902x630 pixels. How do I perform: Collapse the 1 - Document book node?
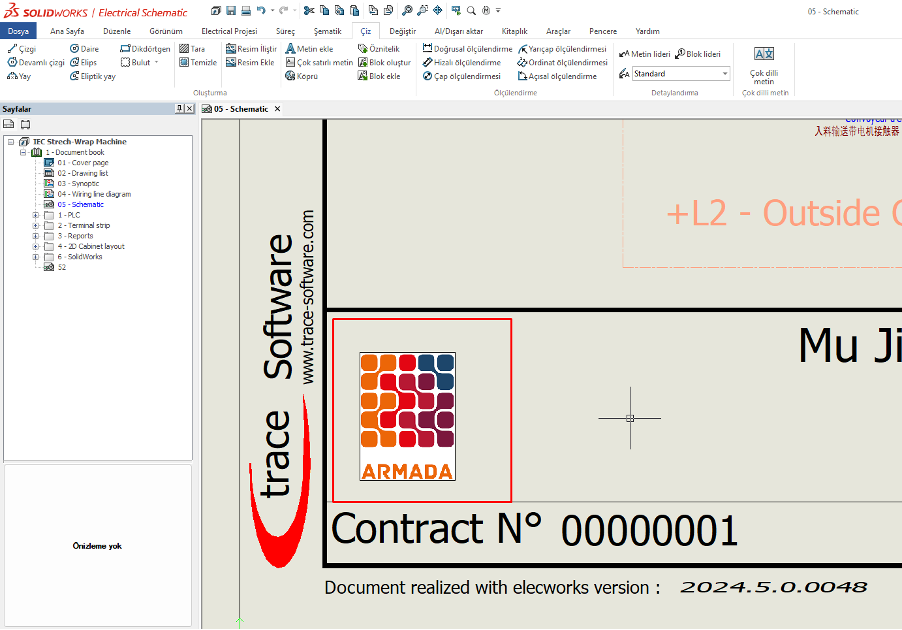[x=23, y=152]
